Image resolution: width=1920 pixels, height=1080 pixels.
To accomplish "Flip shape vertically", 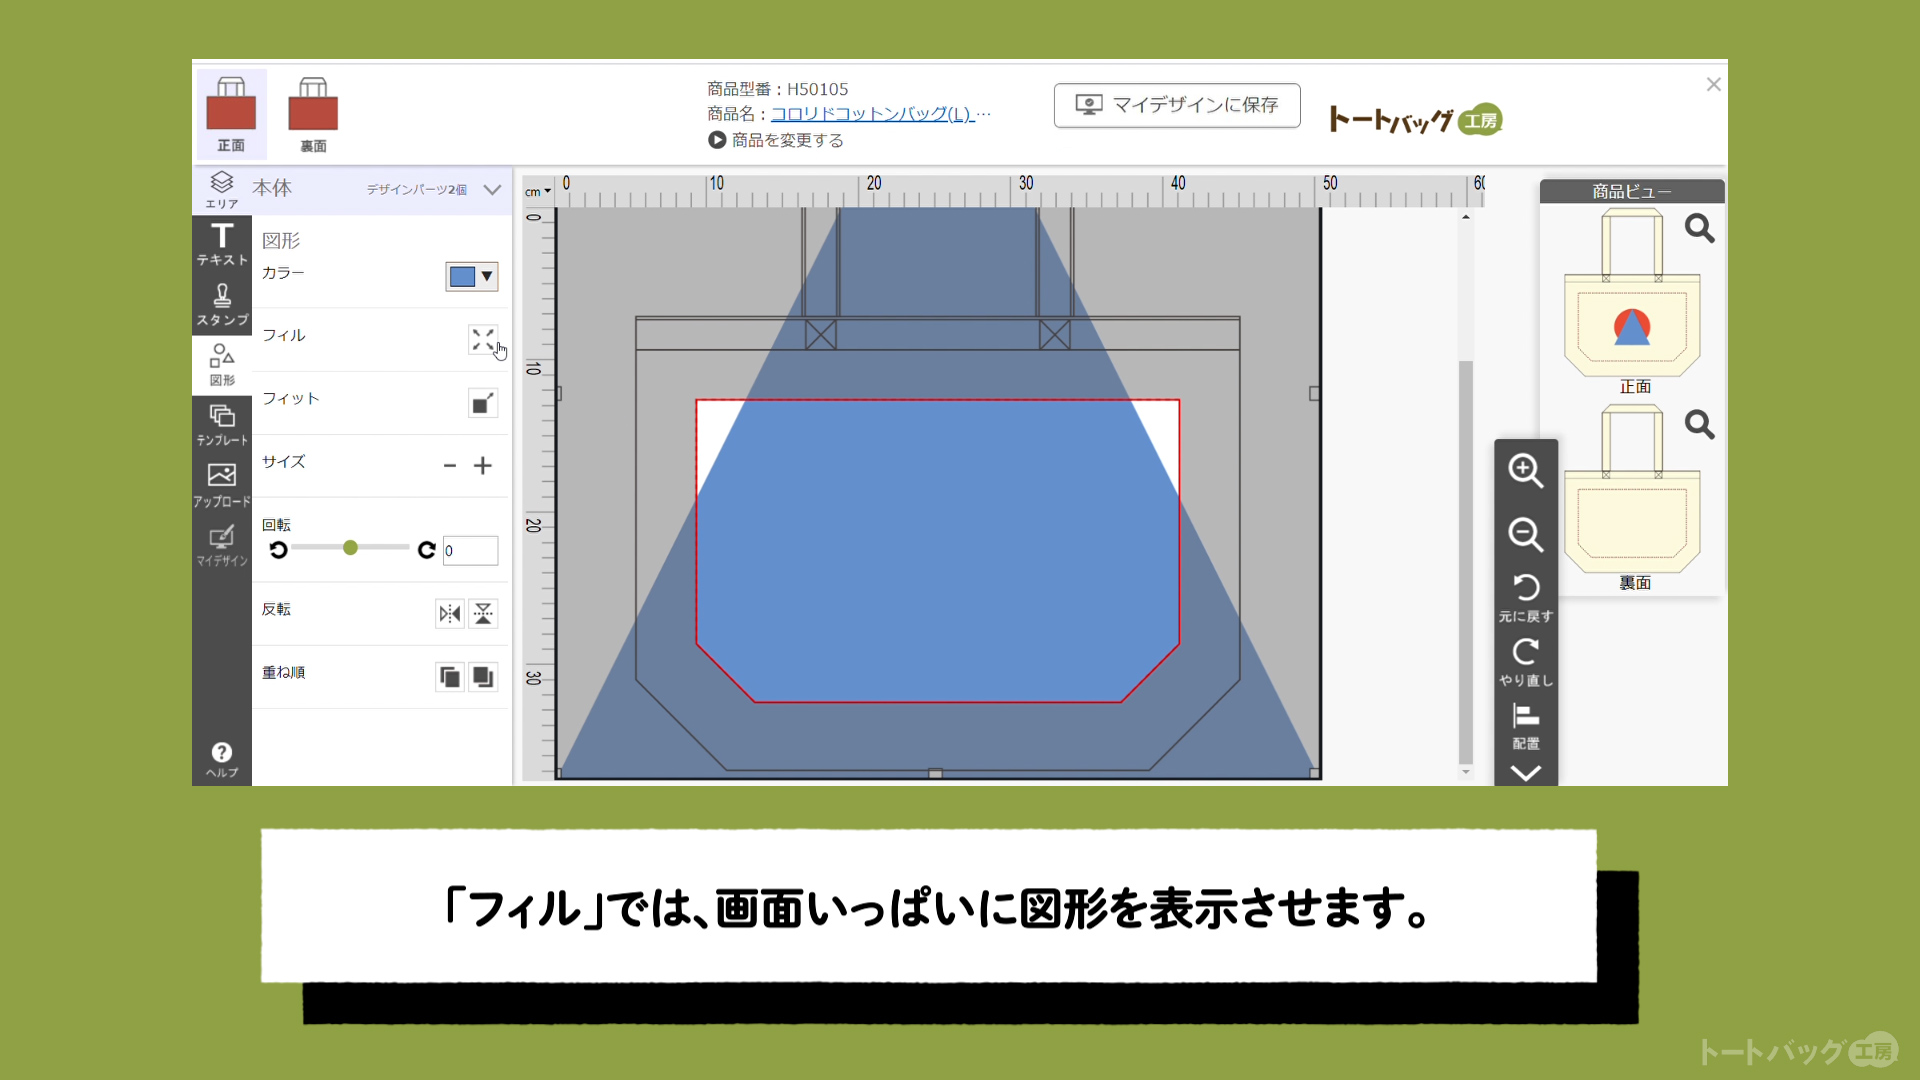I will 483,614.
